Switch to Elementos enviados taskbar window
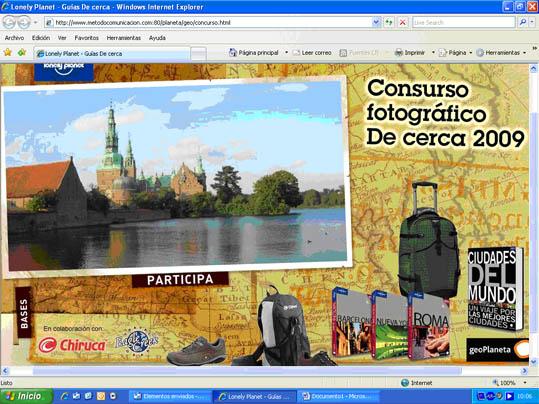 coord(170,396)
